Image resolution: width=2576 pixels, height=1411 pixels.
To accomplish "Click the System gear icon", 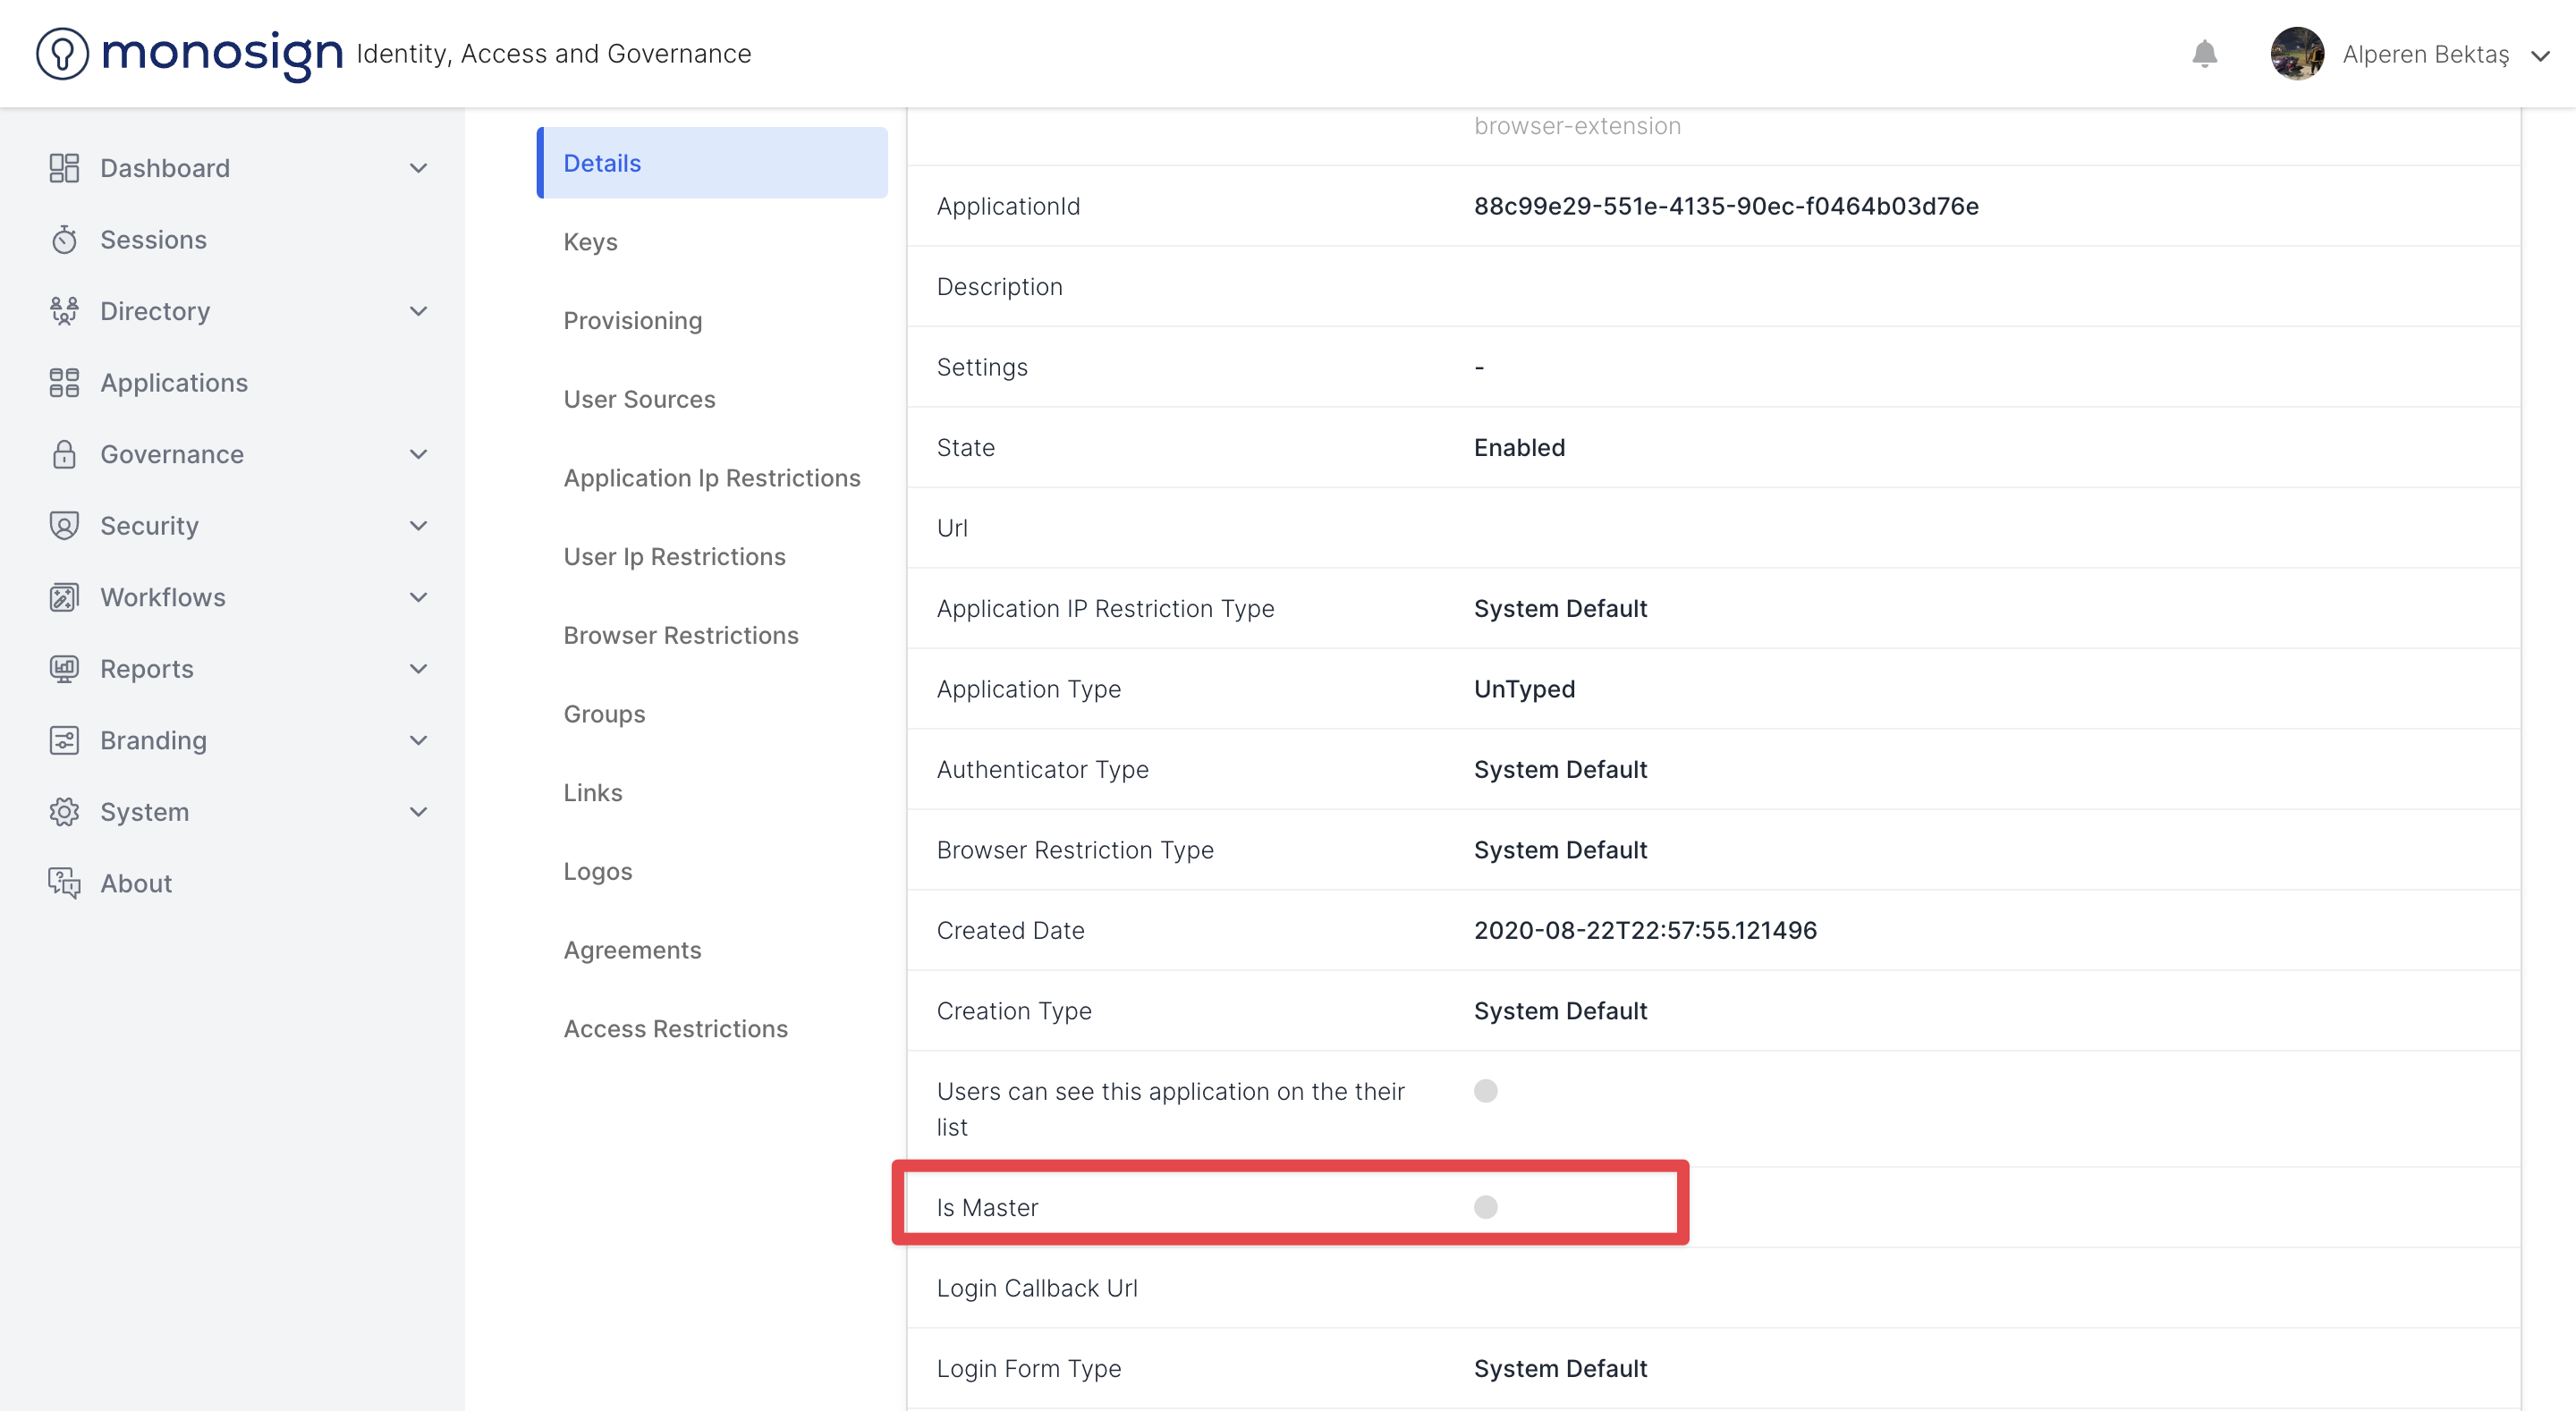I will [64, 812].
